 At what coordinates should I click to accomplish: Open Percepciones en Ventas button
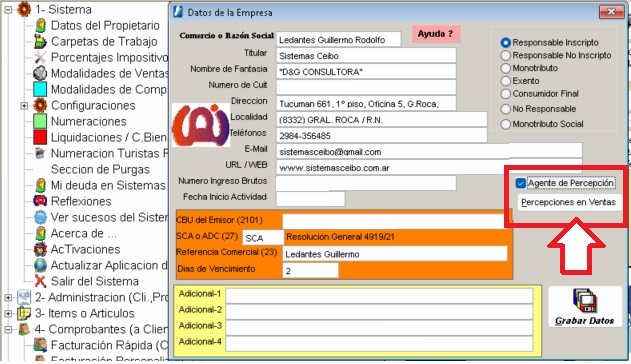click(568, 202)
